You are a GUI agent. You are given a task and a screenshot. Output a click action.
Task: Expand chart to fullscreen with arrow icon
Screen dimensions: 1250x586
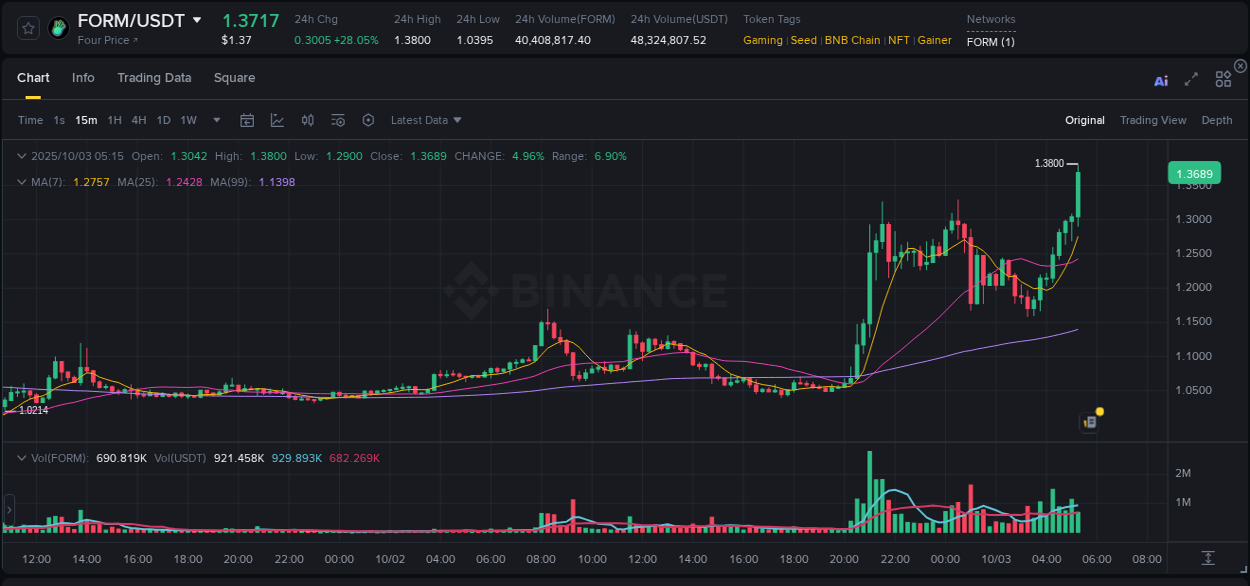pos(1190,80)
